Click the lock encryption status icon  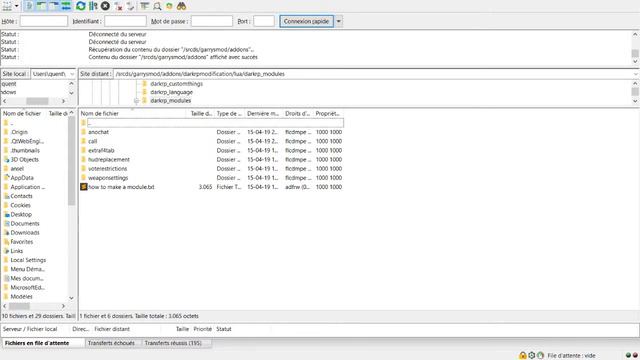[522, 356]
